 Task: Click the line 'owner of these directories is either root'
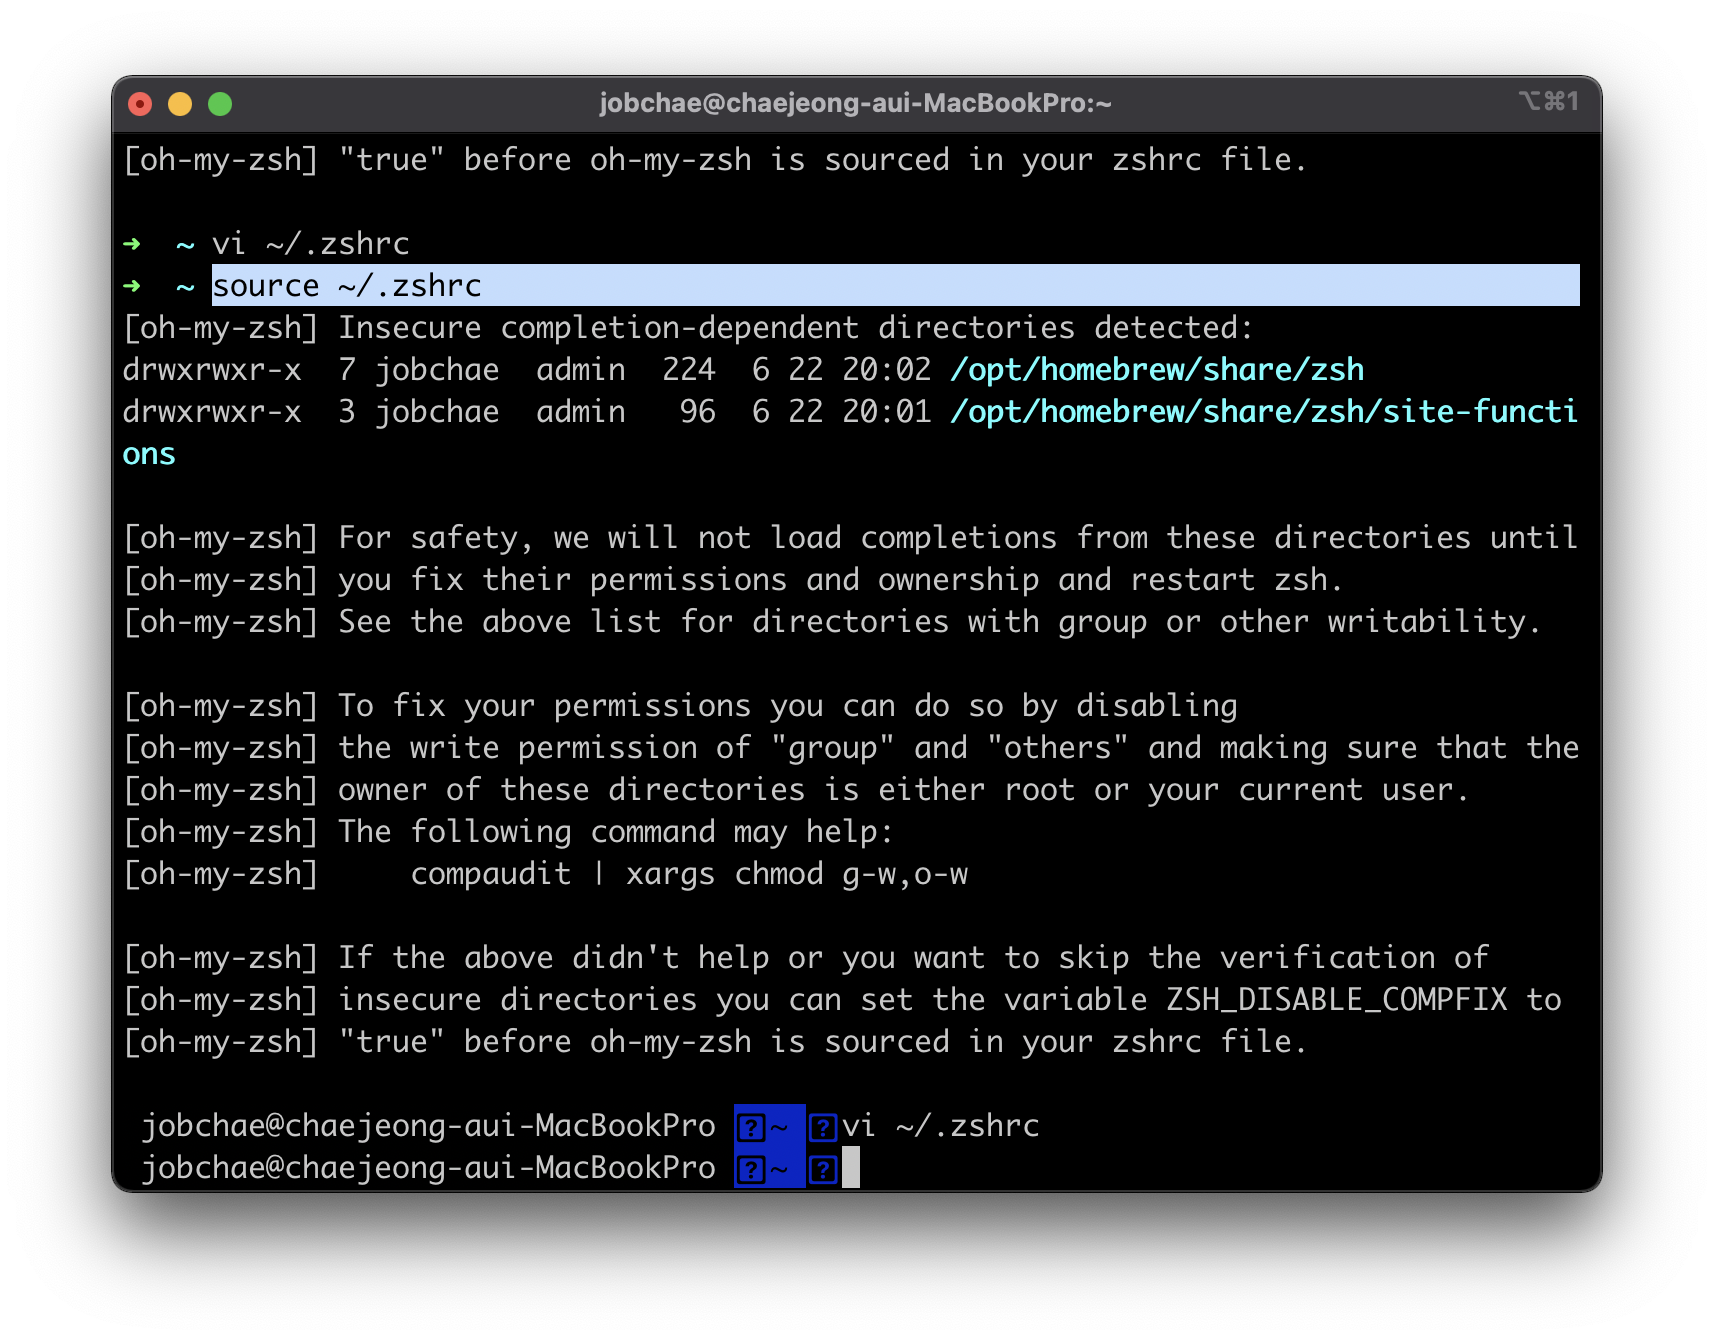click(x=796, y=790)
